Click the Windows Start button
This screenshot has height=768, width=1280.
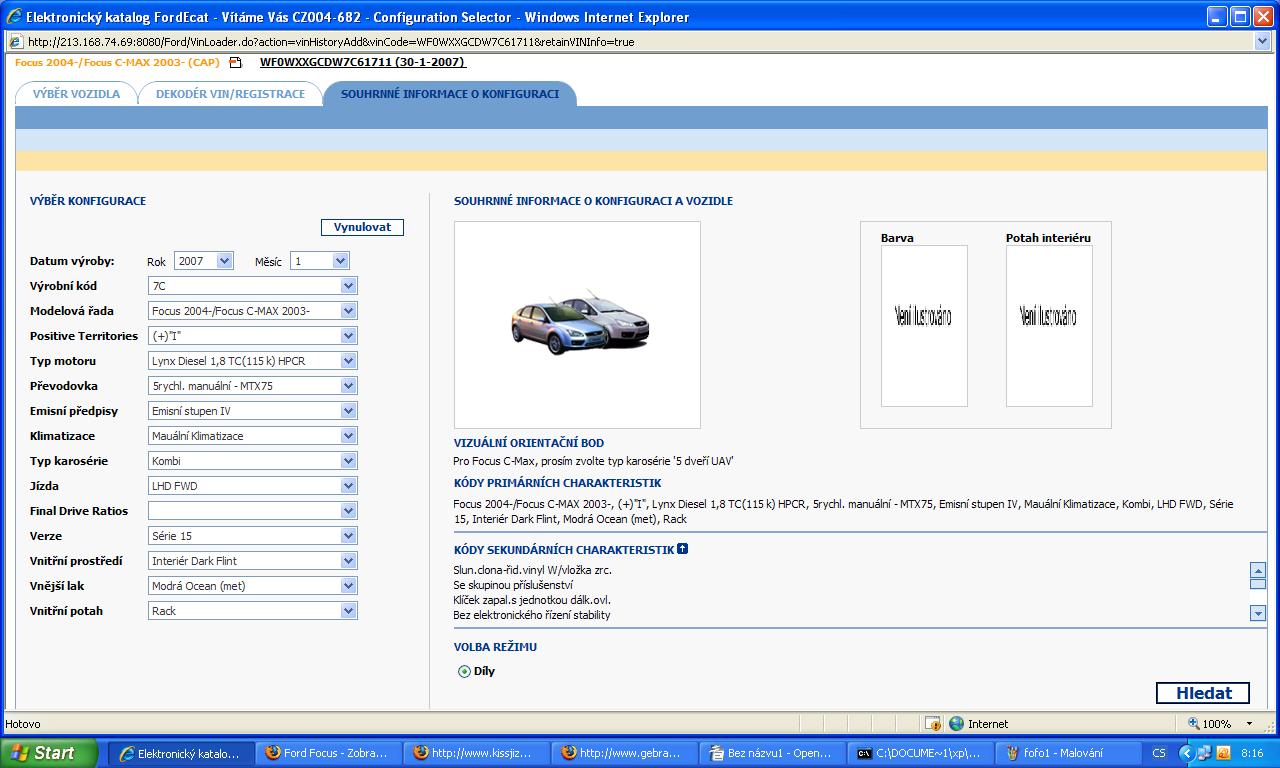tap(49, 753)
